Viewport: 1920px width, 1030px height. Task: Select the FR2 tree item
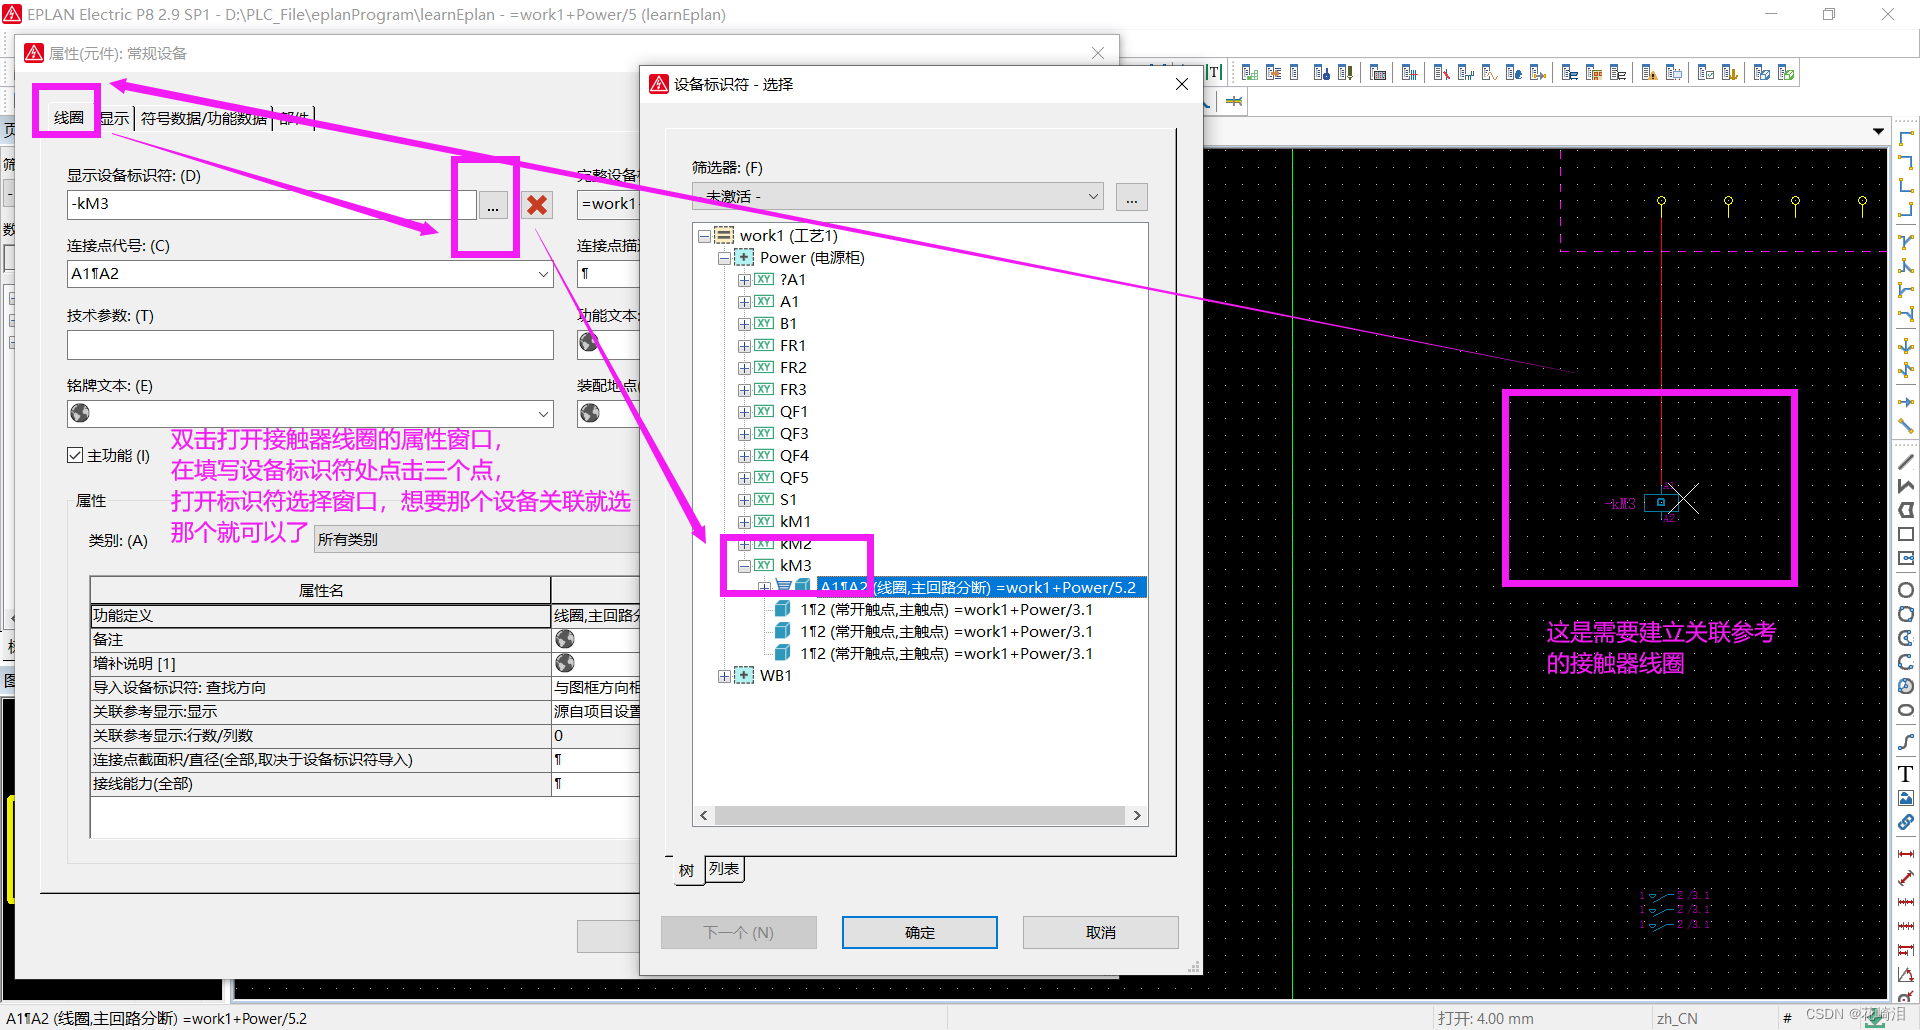(794, 368)
